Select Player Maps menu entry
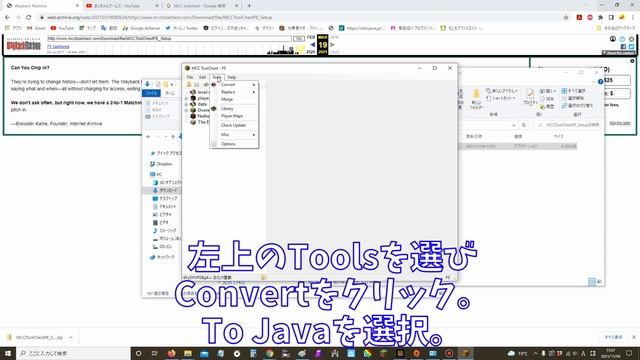This screenshot has height=360, width=640. pos(234,116)
